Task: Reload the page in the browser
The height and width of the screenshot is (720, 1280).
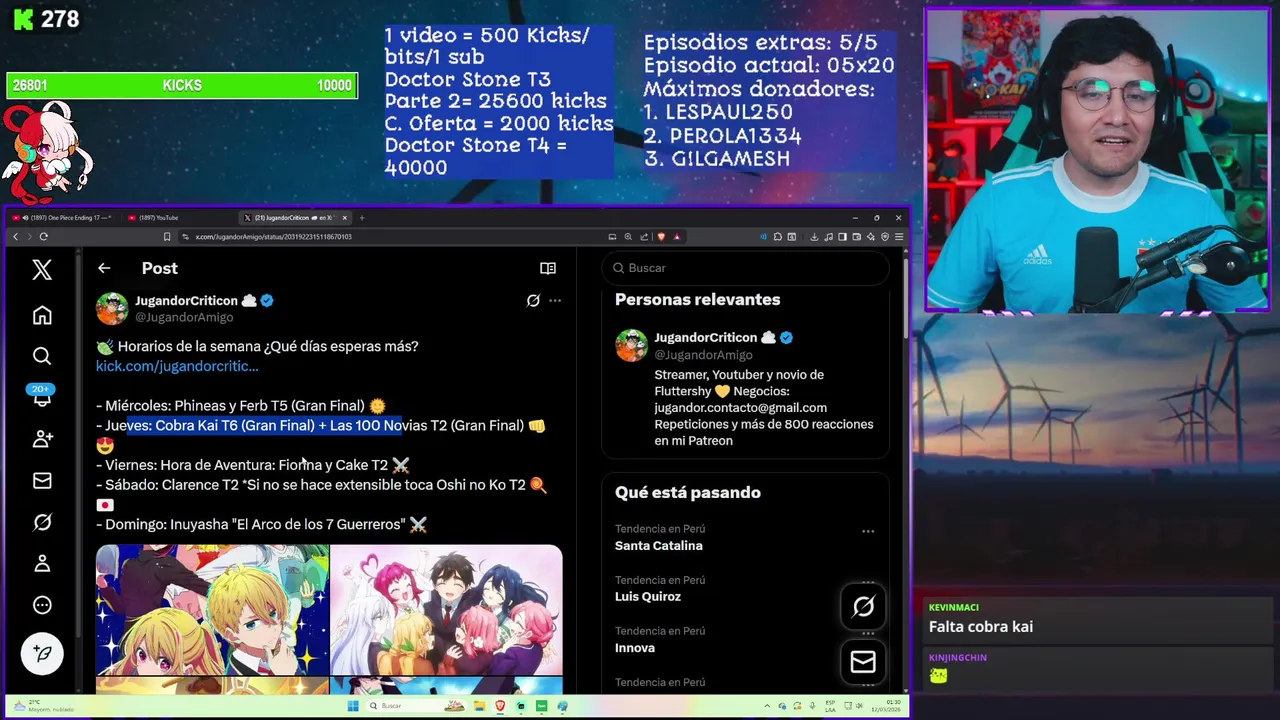Action: [x=43, y=237]
